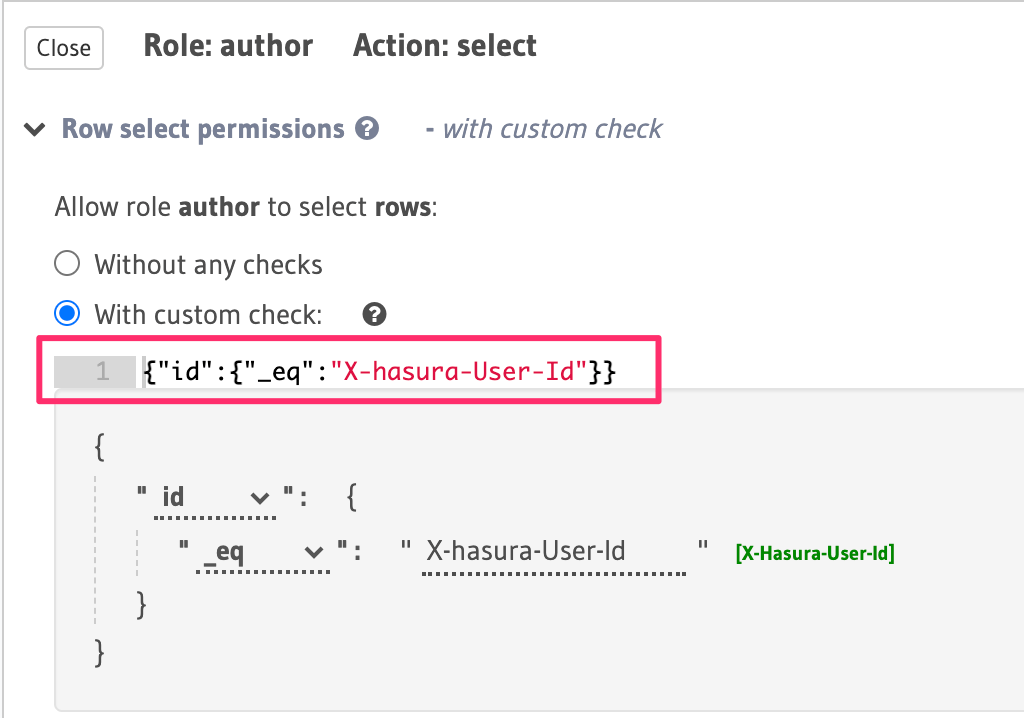
Task: Click the Without any checks label text
Action: 208,265
